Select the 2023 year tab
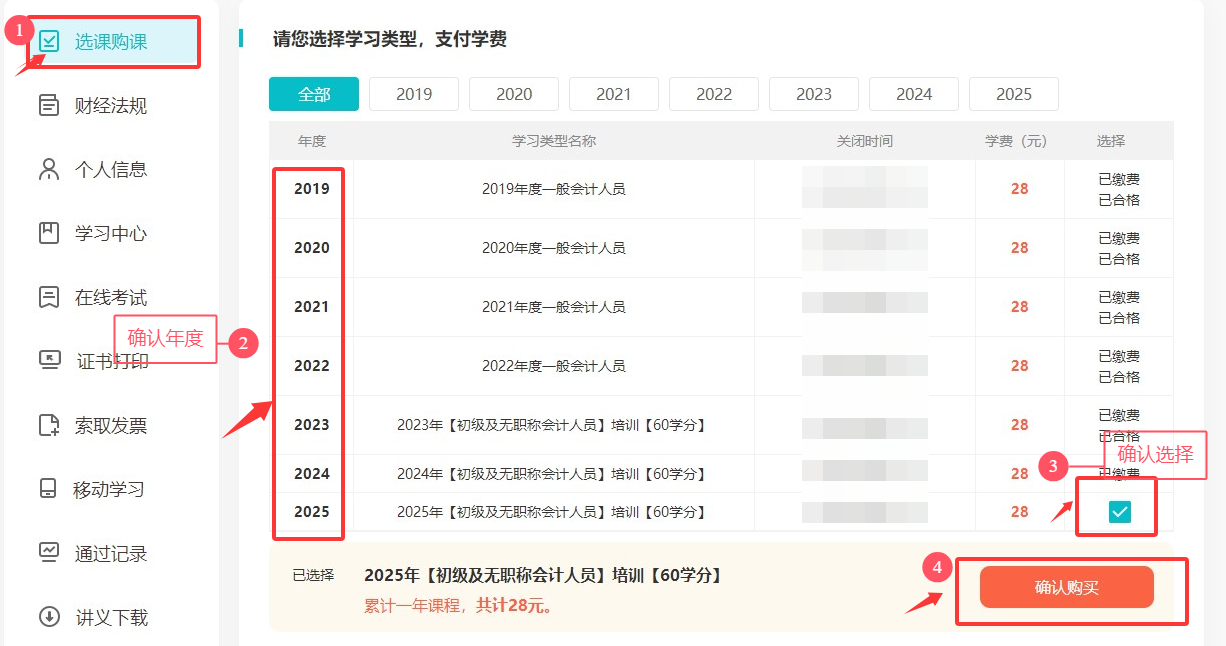The width and height of the screenshot is (1226, 646). pyautogui.click(x=813, y=94)
